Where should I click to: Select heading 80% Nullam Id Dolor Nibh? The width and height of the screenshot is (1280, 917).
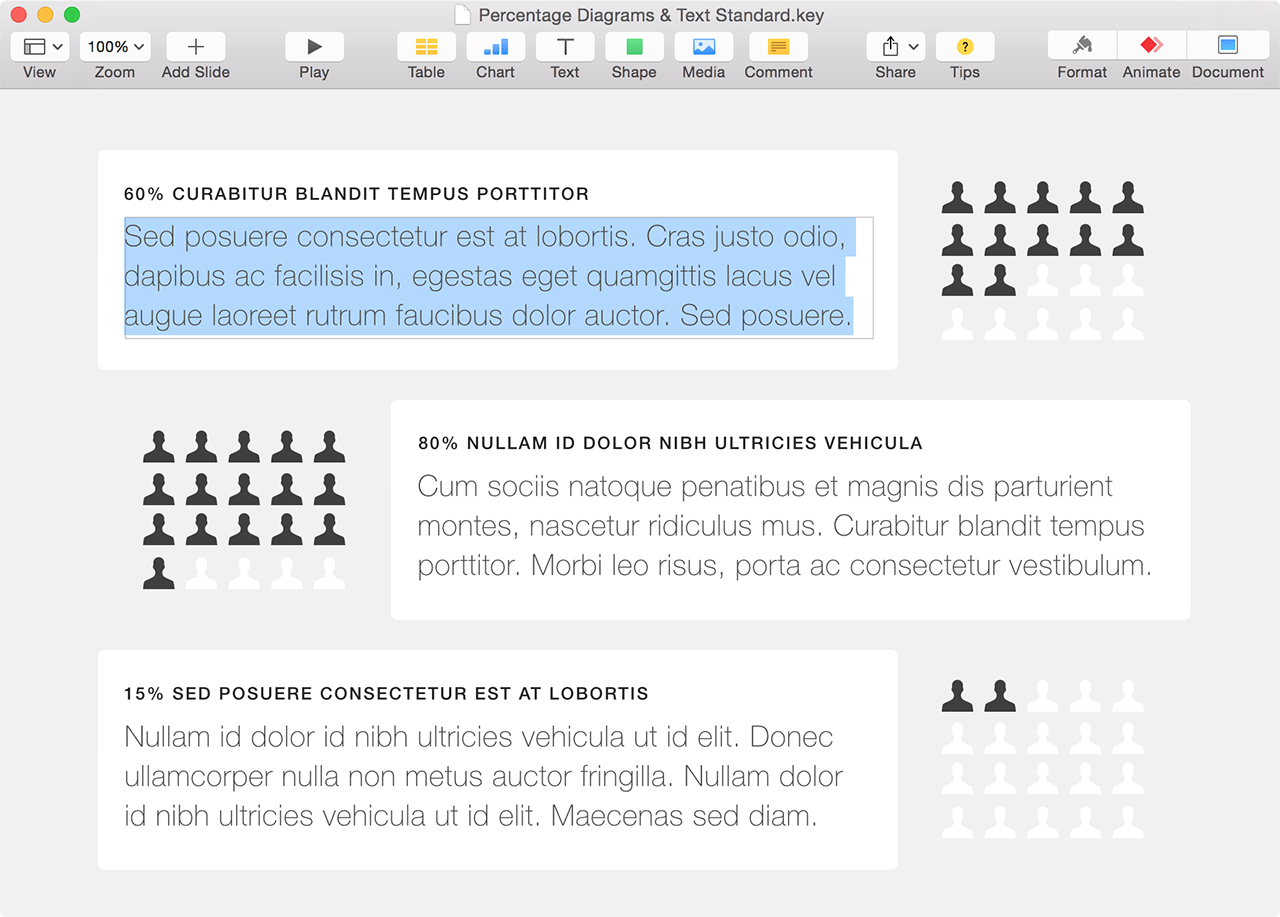pos(670,443)
